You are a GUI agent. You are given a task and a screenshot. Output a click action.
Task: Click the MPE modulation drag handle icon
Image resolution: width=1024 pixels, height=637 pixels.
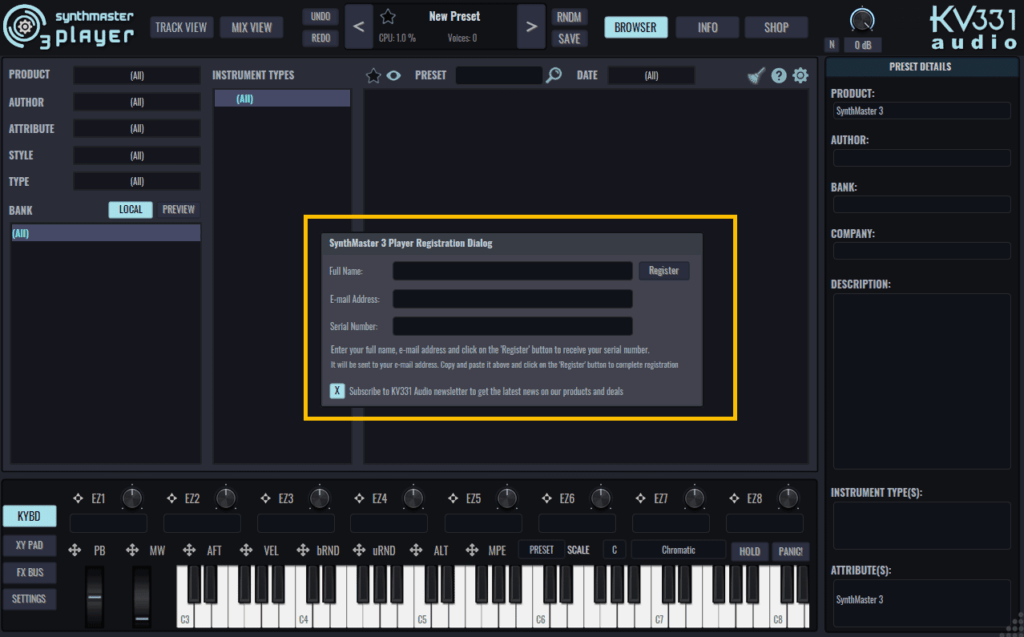click(x=472, y=550)
